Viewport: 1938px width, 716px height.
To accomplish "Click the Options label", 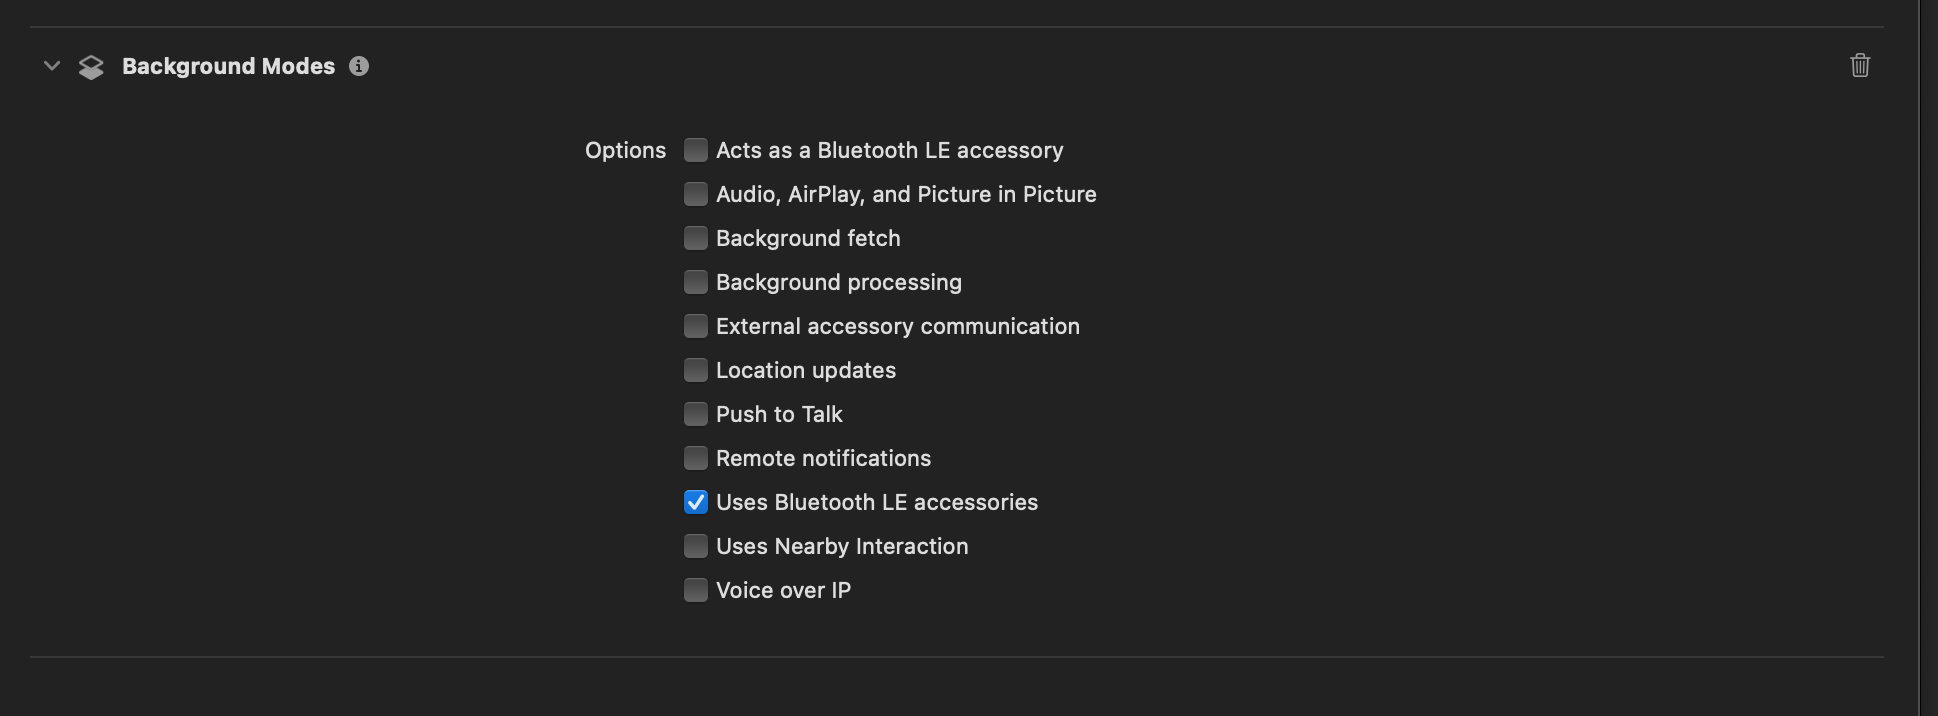I will click(x=625, y=150).
